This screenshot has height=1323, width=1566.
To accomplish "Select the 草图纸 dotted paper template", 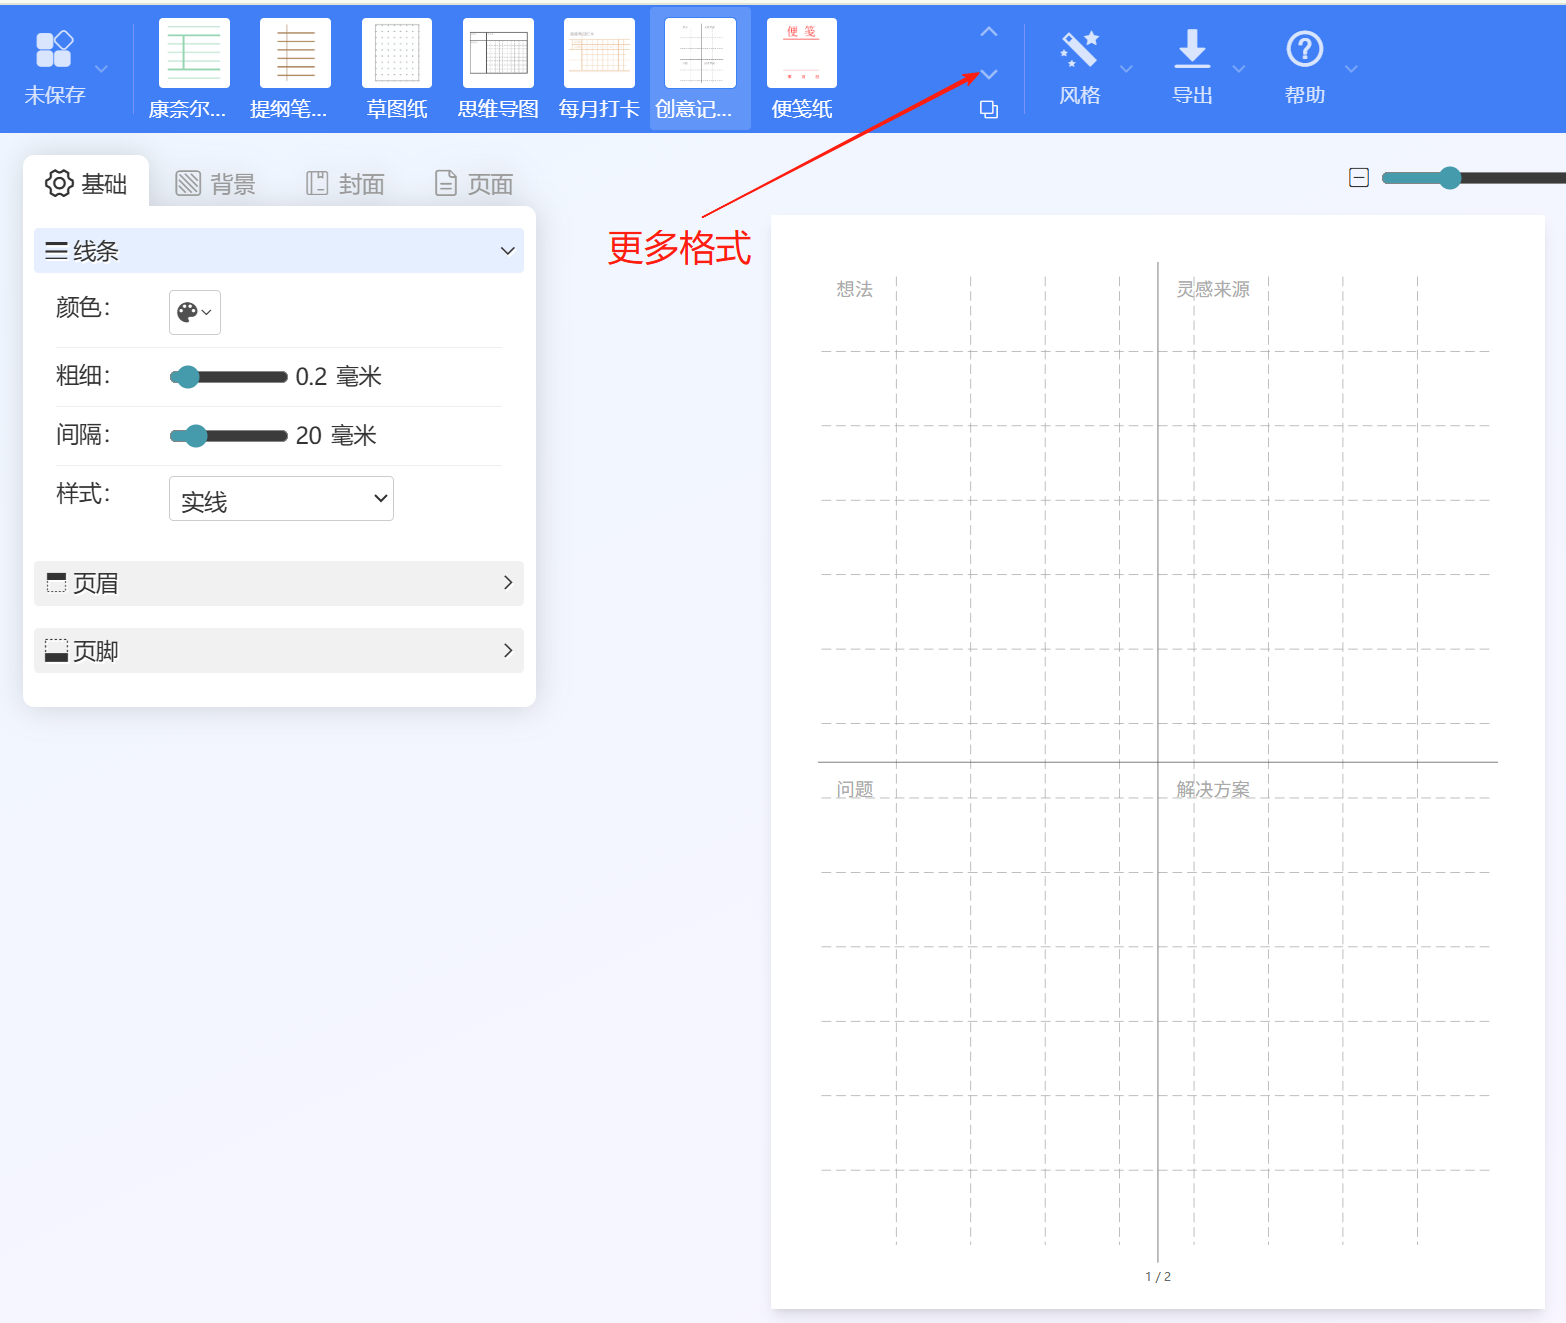I will click(x=397, y=54).
